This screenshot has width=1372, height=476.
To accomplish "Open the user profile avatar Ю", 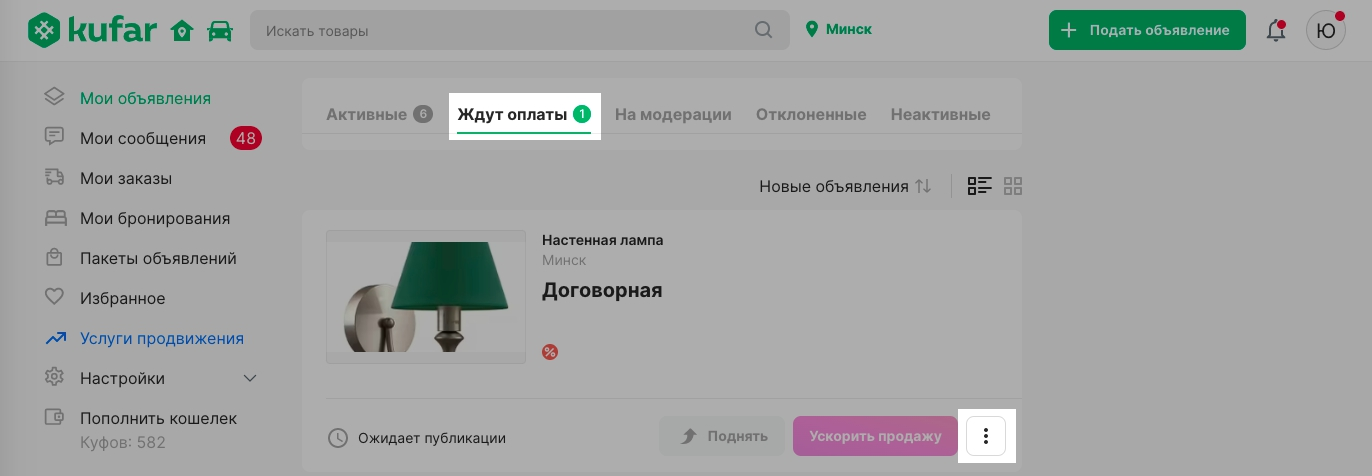I will point(1325,31).
